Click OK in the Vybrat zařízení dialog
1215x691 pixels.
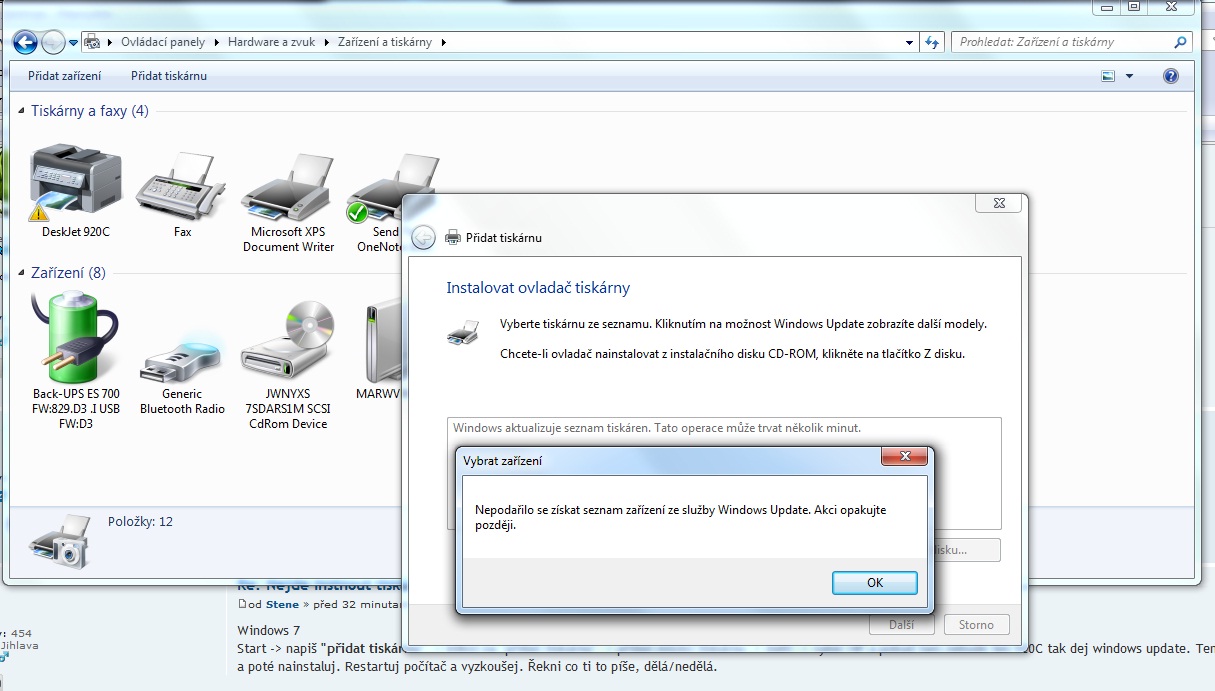875,582
